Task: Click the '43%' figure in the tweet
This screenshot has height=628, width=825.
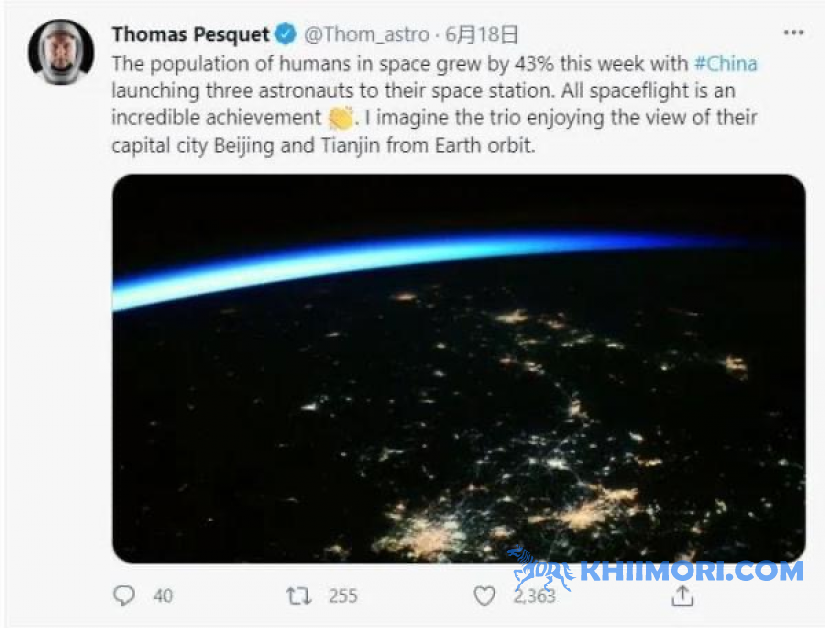Action: (x=534, y=64)
